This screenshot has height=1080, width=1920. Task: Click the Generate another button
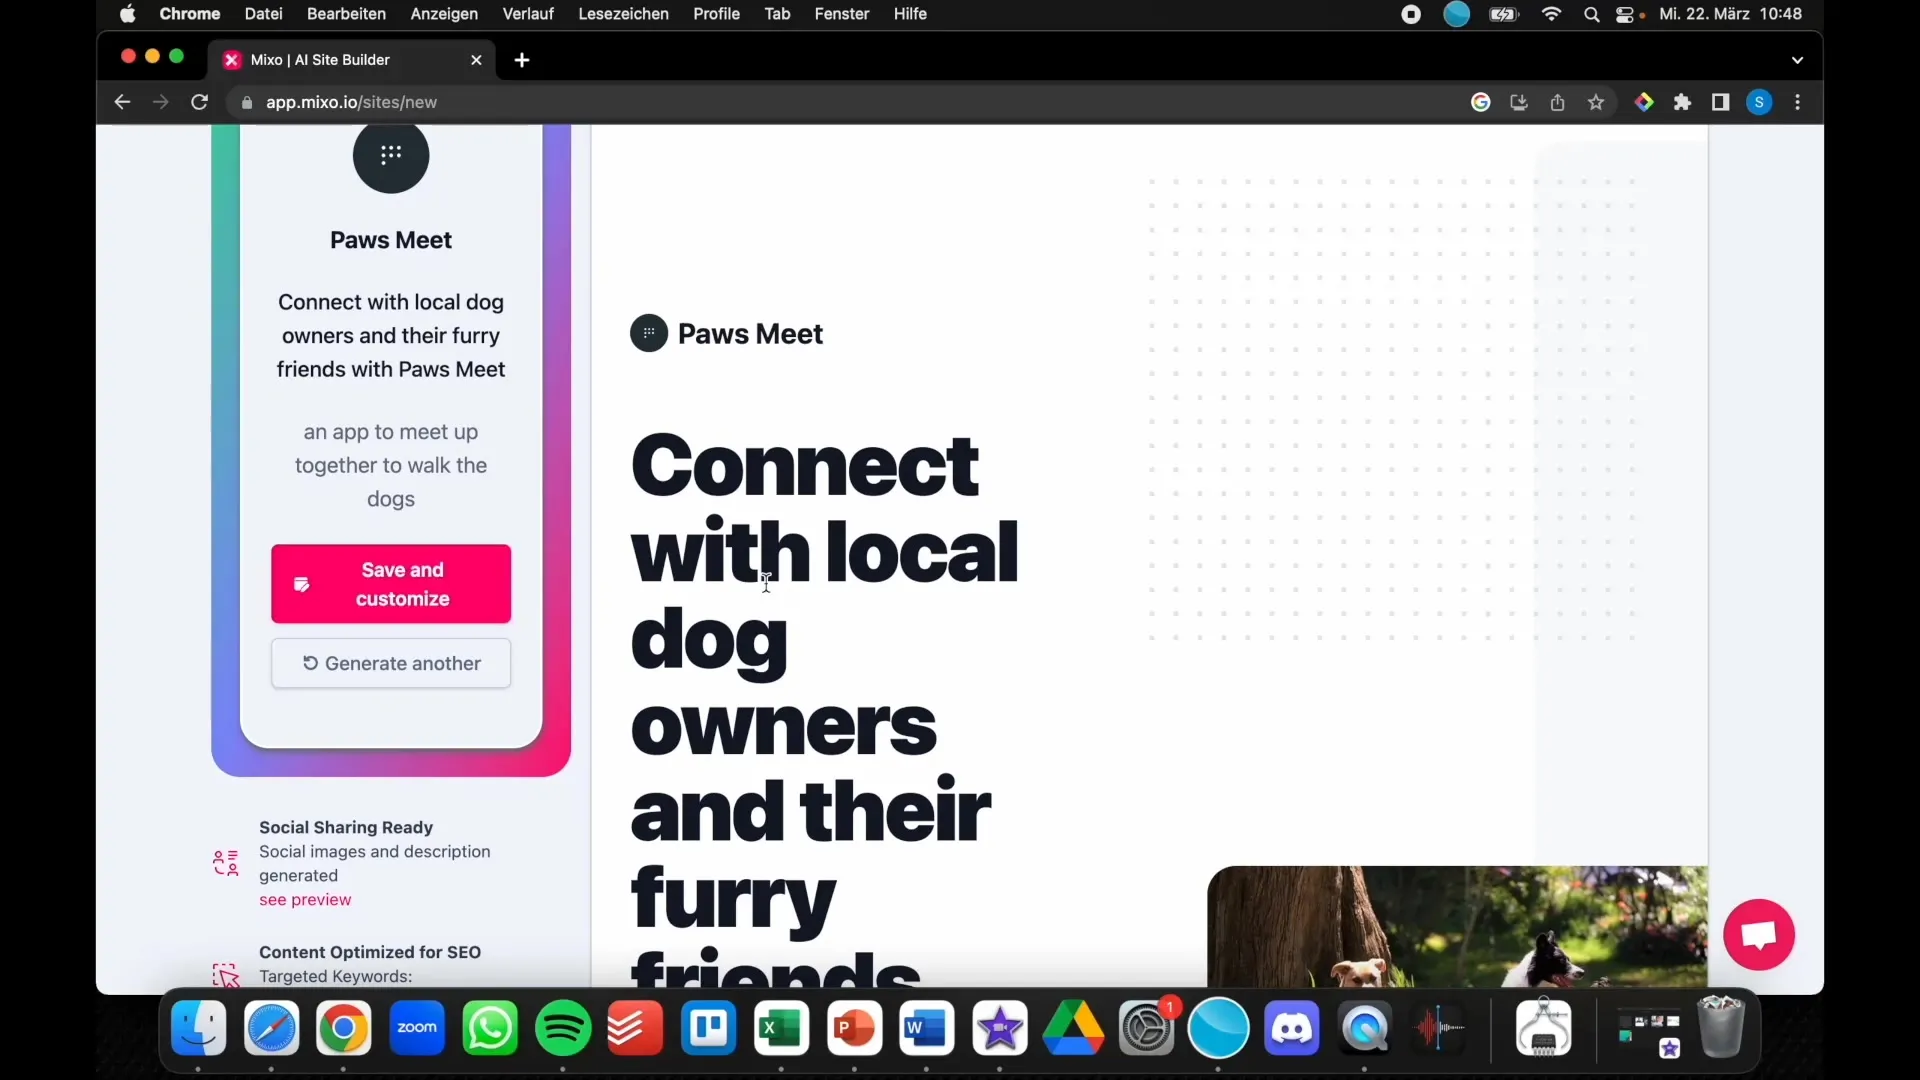[390, 662]
